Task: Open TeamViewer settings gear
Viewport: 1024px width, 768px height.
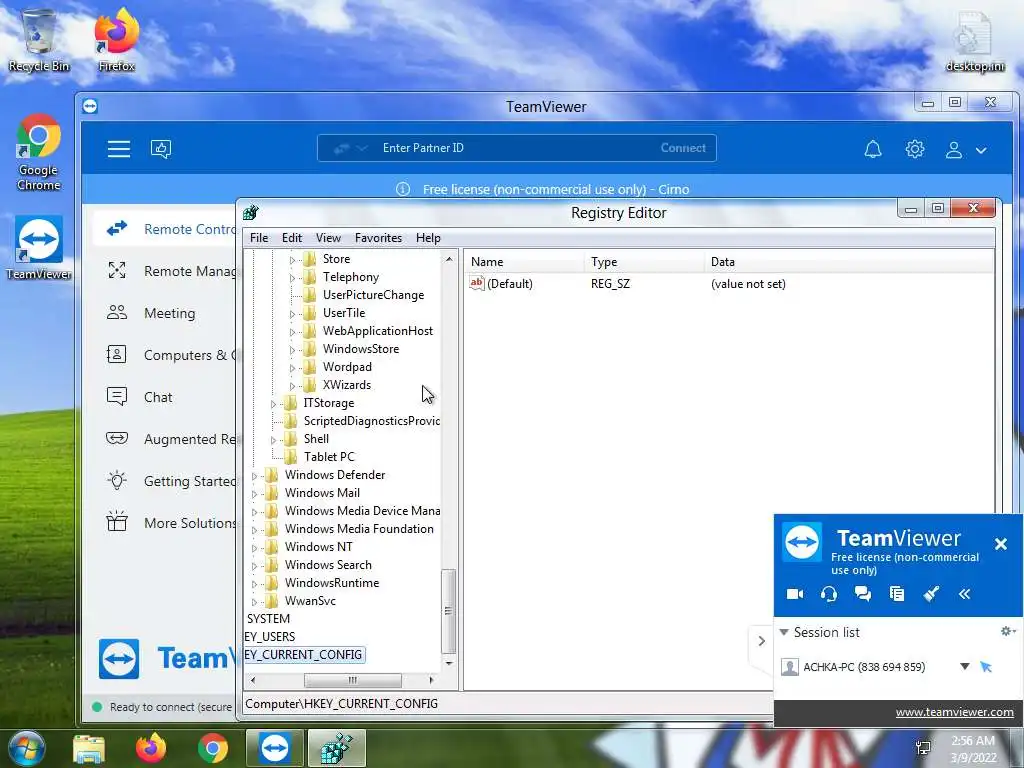Action: tap(914, 149)
